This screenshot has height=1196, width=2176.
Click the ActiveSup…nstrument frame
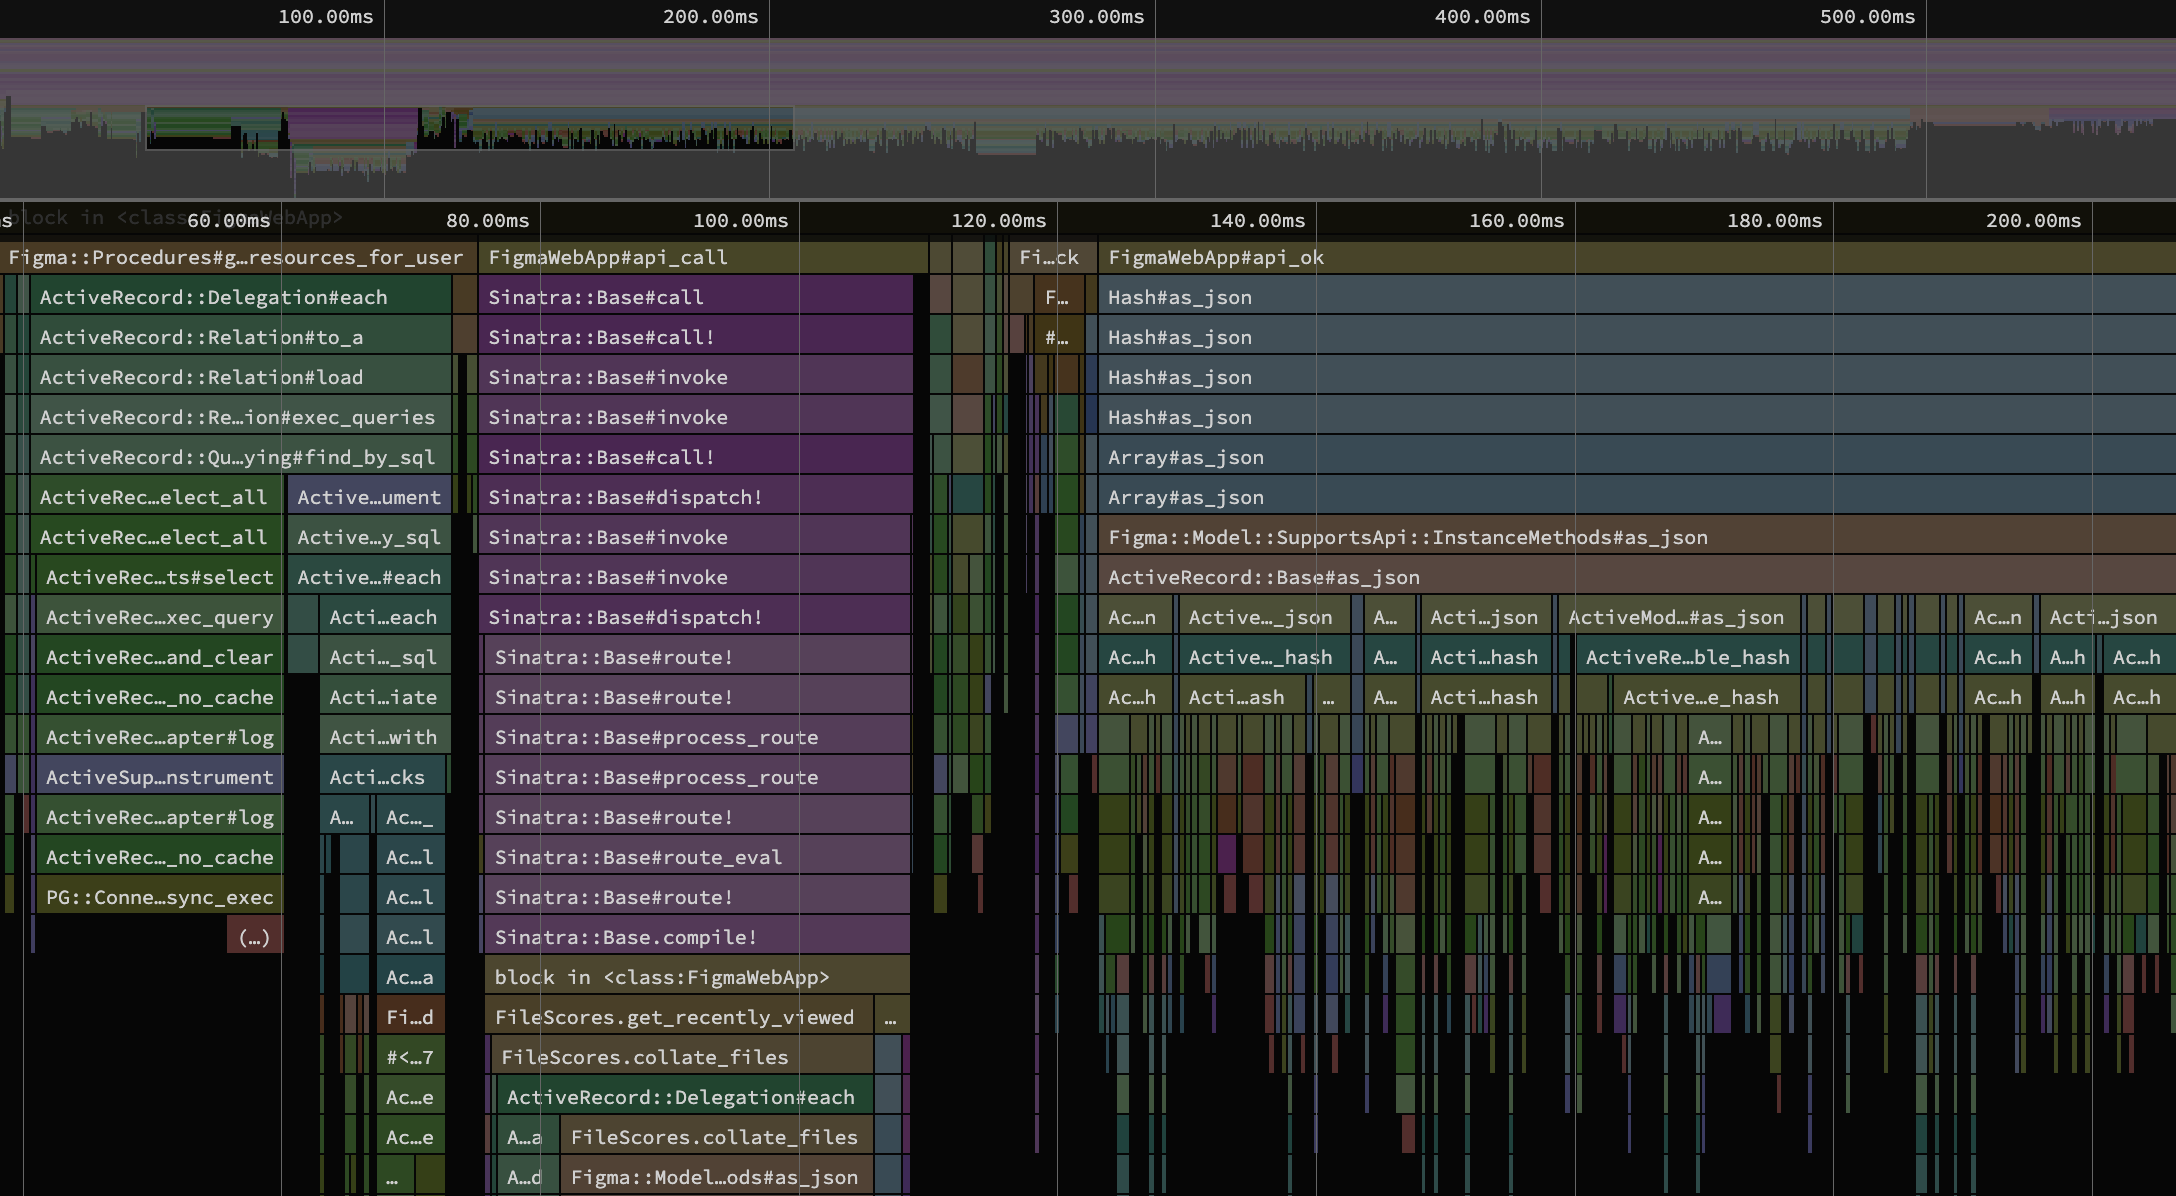pos(160,777)
